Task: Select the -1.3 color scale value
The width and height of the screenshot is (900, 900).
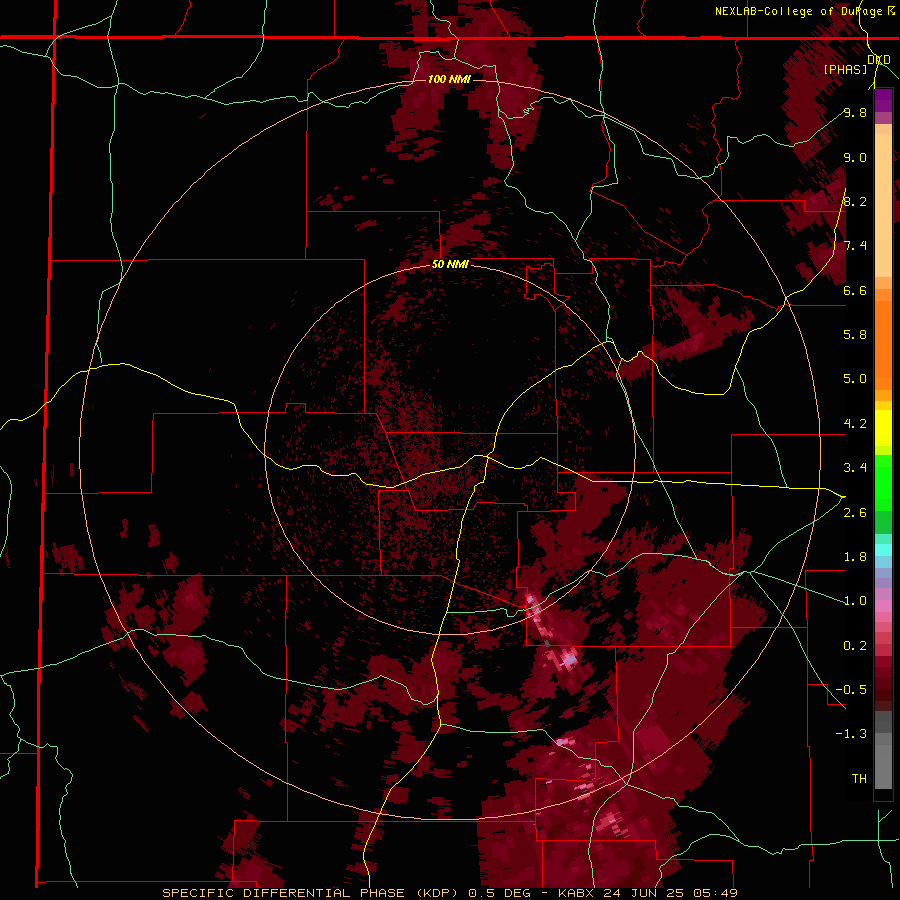Action: tap(851, 734)
